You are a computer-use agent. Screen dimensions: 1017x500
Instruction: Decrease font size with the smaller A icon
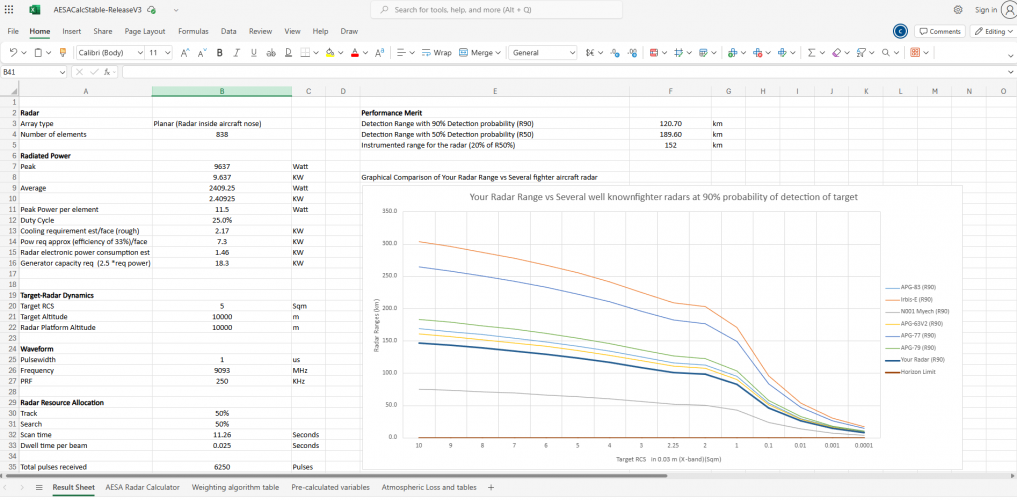tap(202, 53)
